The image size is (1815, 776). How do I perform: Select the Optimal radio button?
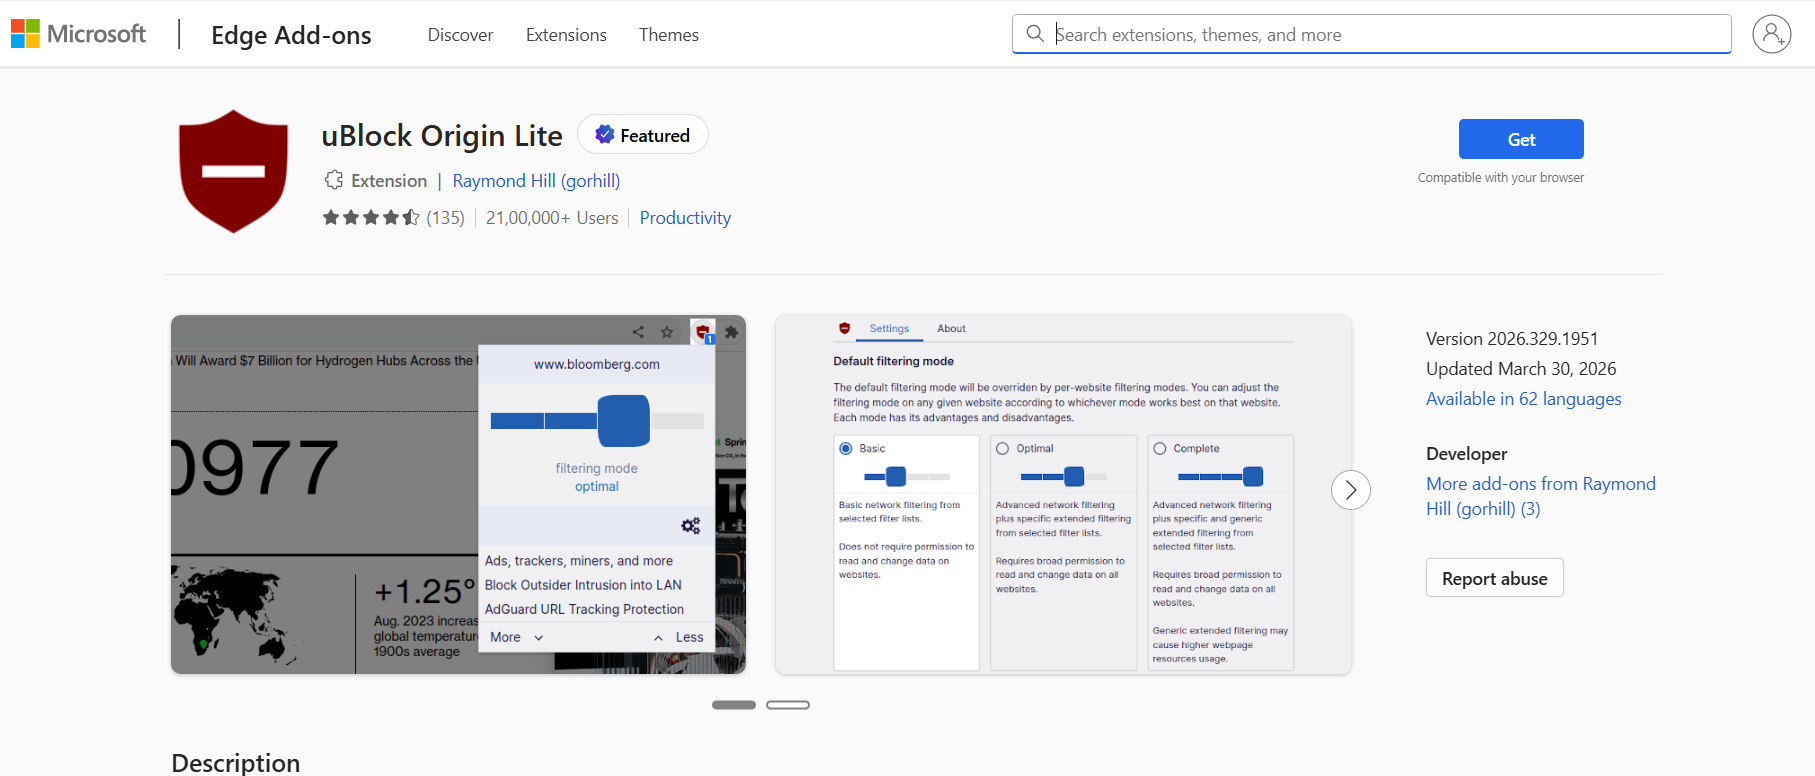pos(1002,448)
